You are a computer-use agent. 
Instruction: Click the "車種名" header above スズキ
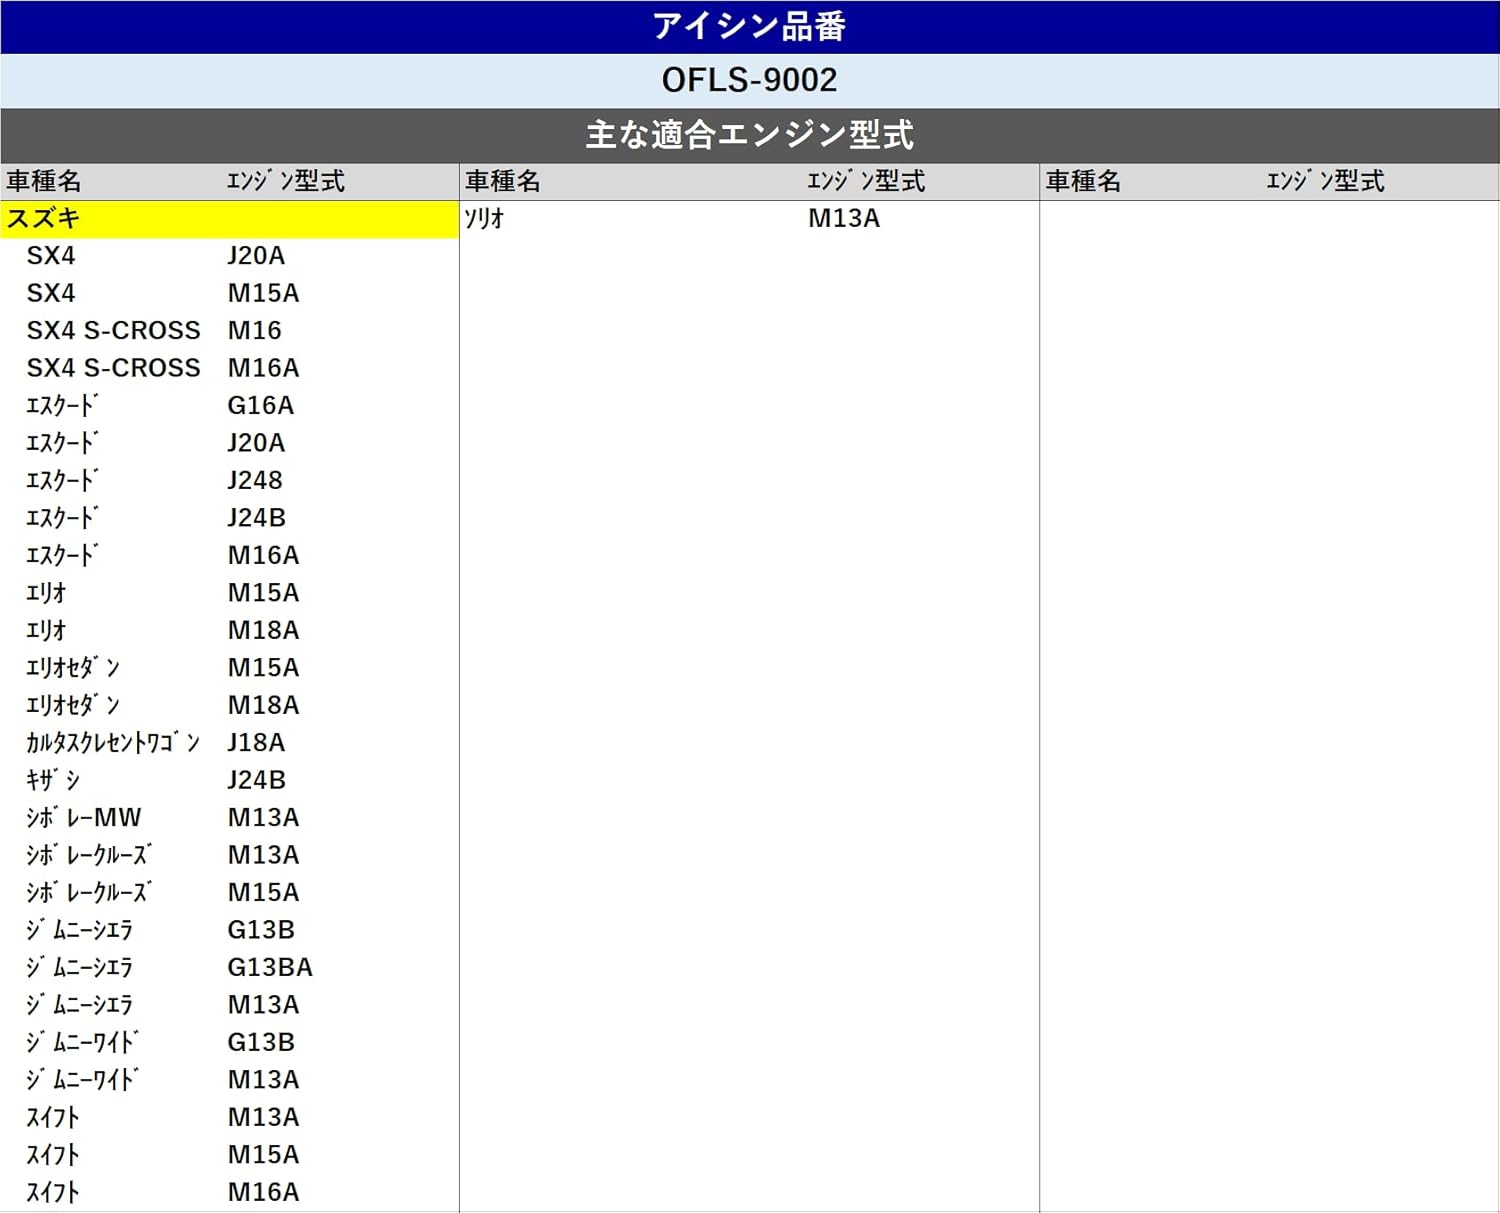(44, 181)
